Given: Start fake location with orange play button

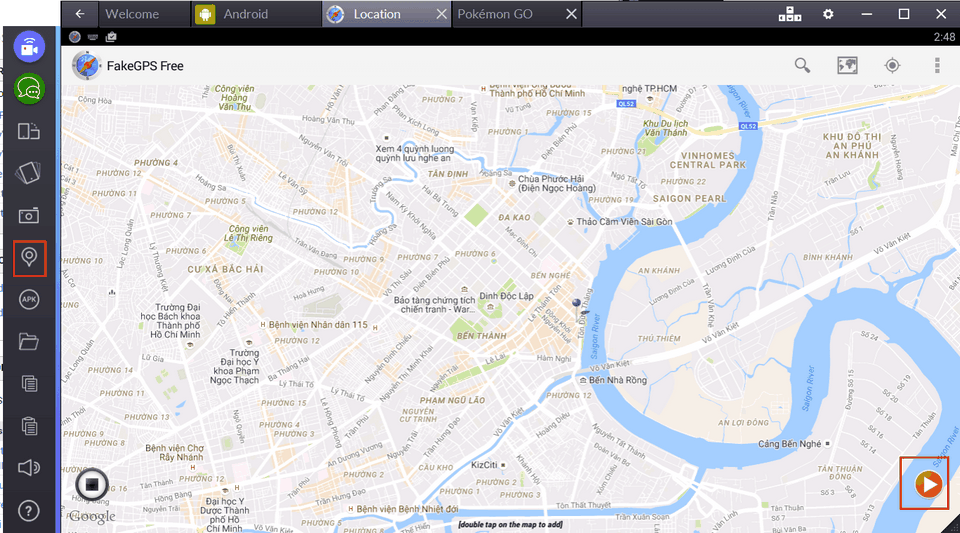Looking at the screenshot, I should 928,485.
